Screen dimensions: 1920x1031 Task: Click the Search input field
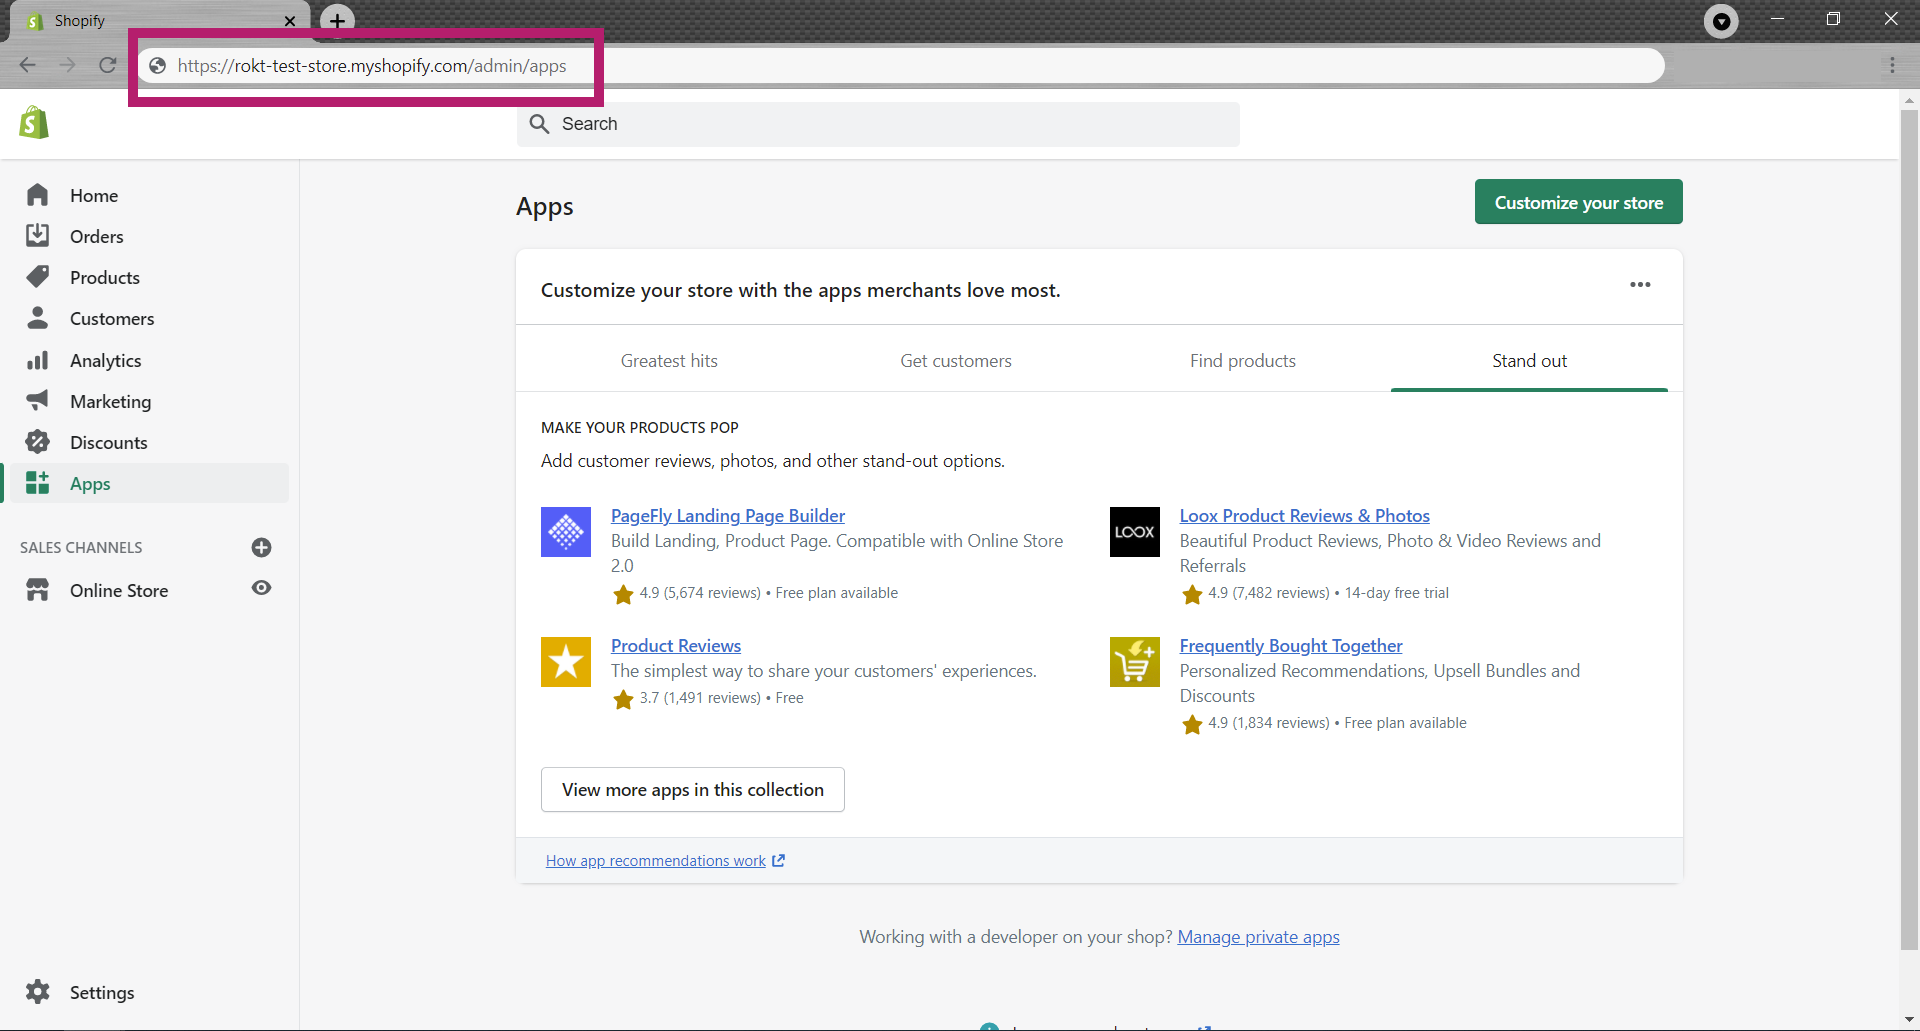(878, 124)
